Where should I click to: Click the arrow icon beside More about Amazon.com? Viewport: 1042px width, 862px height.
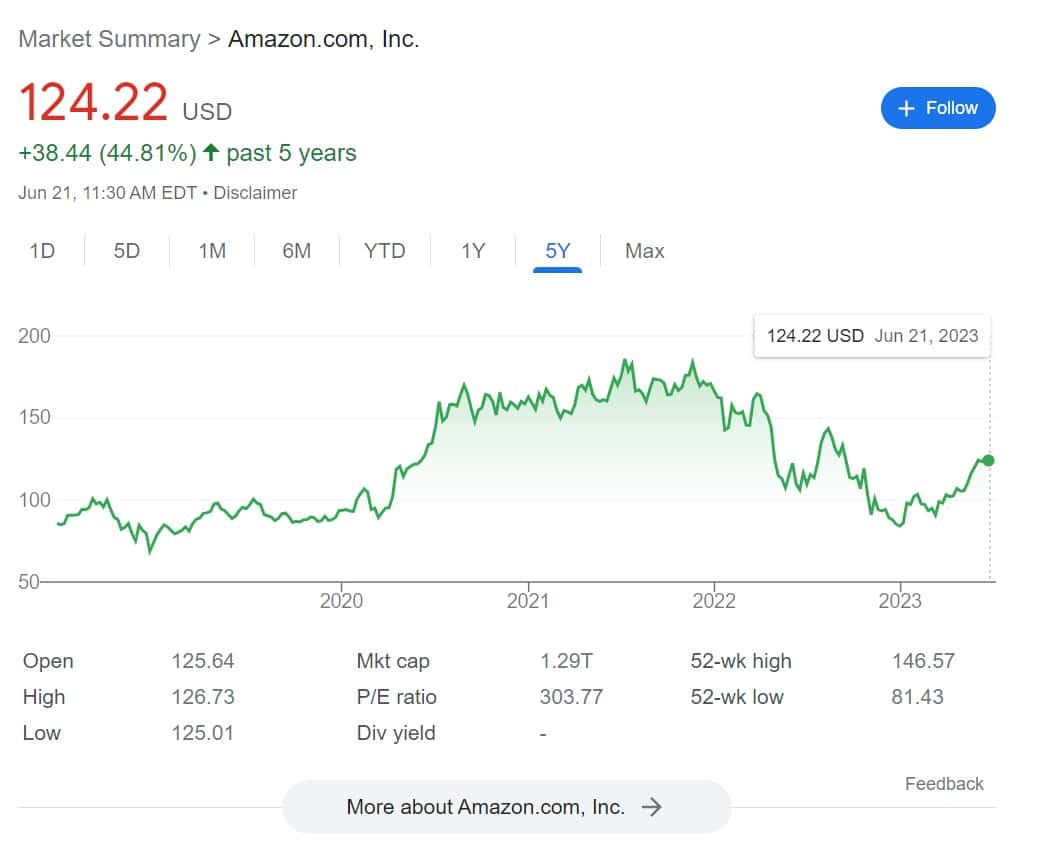click(652, 807)
